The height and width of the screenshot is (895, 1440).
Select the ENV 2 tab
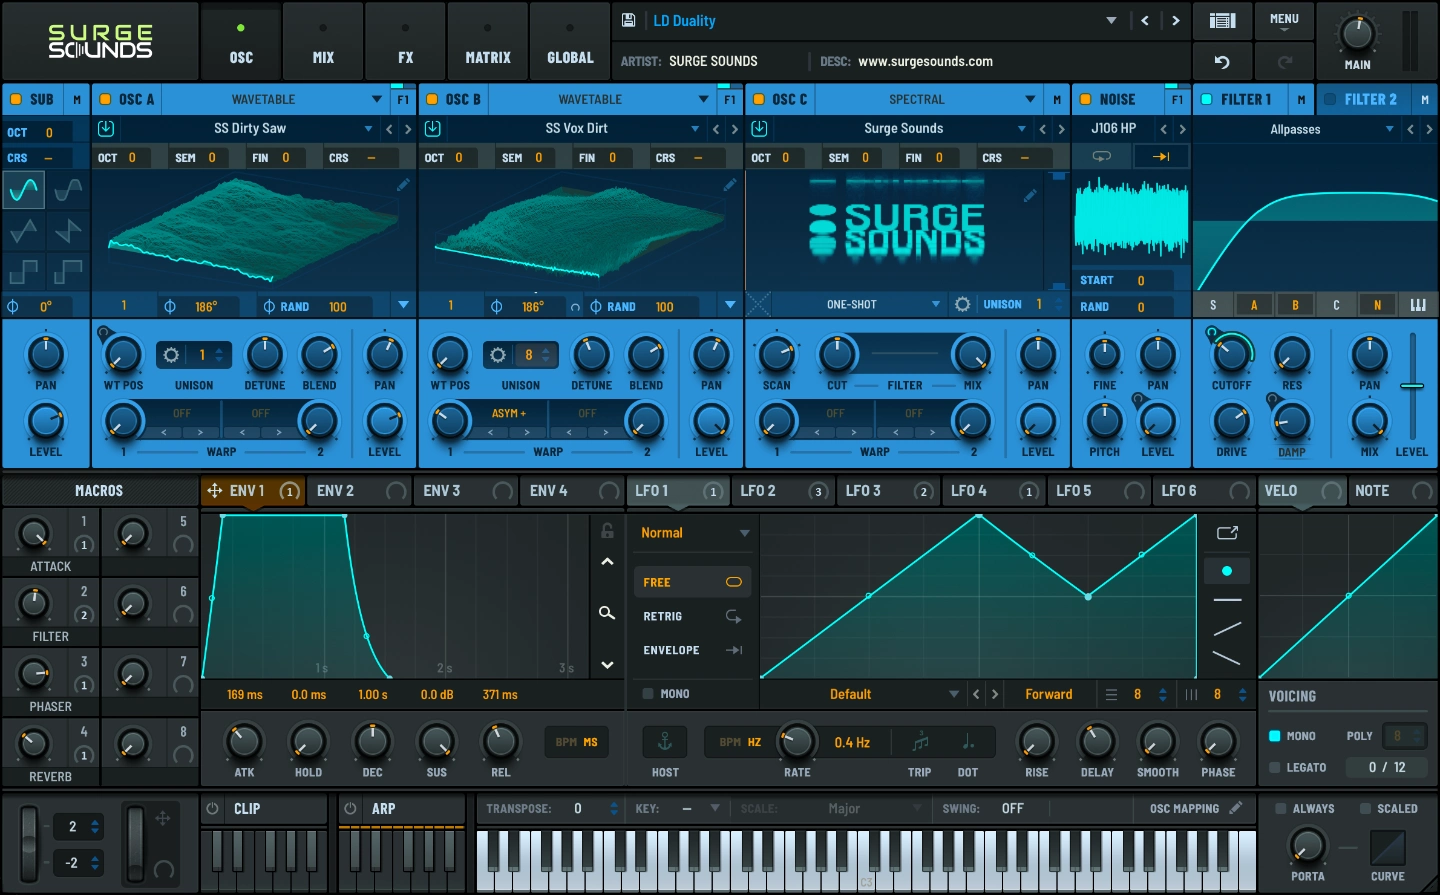pos(360,491)
